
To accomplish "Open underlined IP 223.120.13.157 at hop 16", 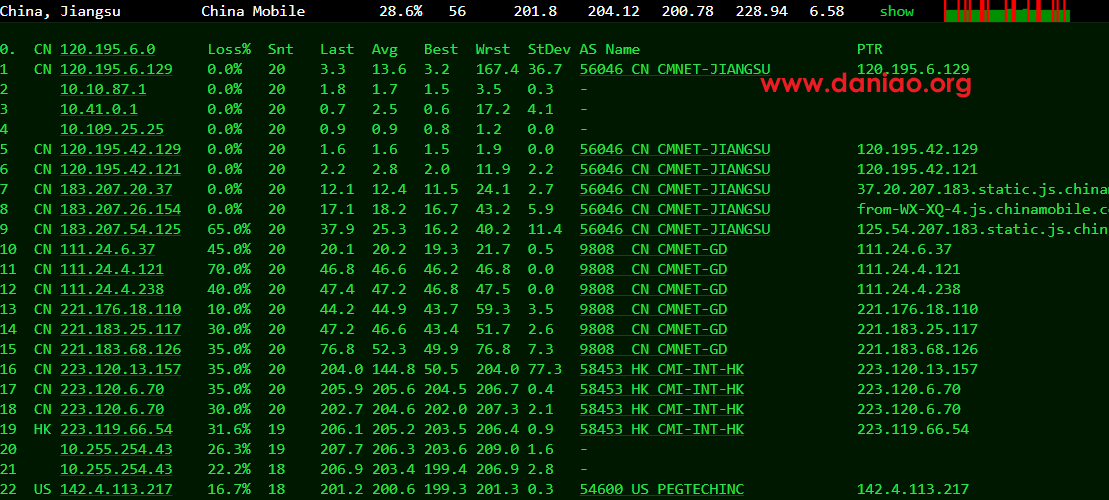I will [x=120, y=369].
